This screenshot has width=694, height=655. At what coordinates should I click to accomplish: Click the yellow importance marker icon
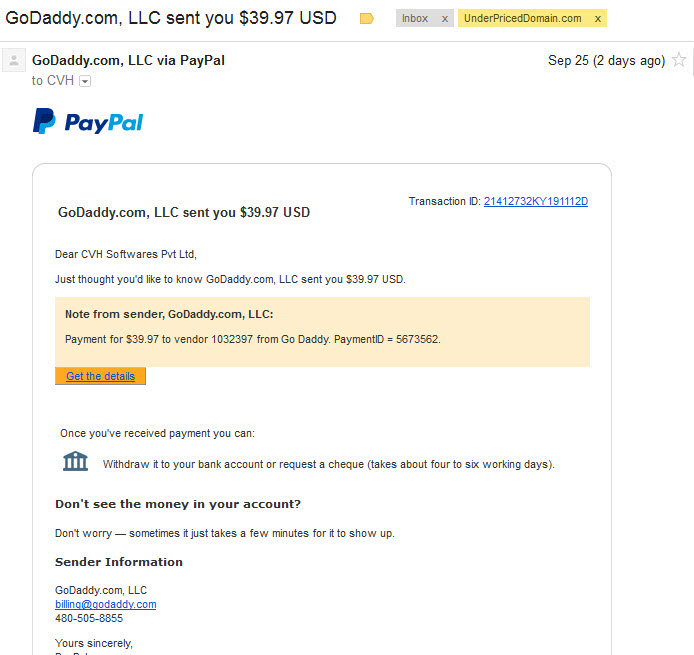click(366, 19)
